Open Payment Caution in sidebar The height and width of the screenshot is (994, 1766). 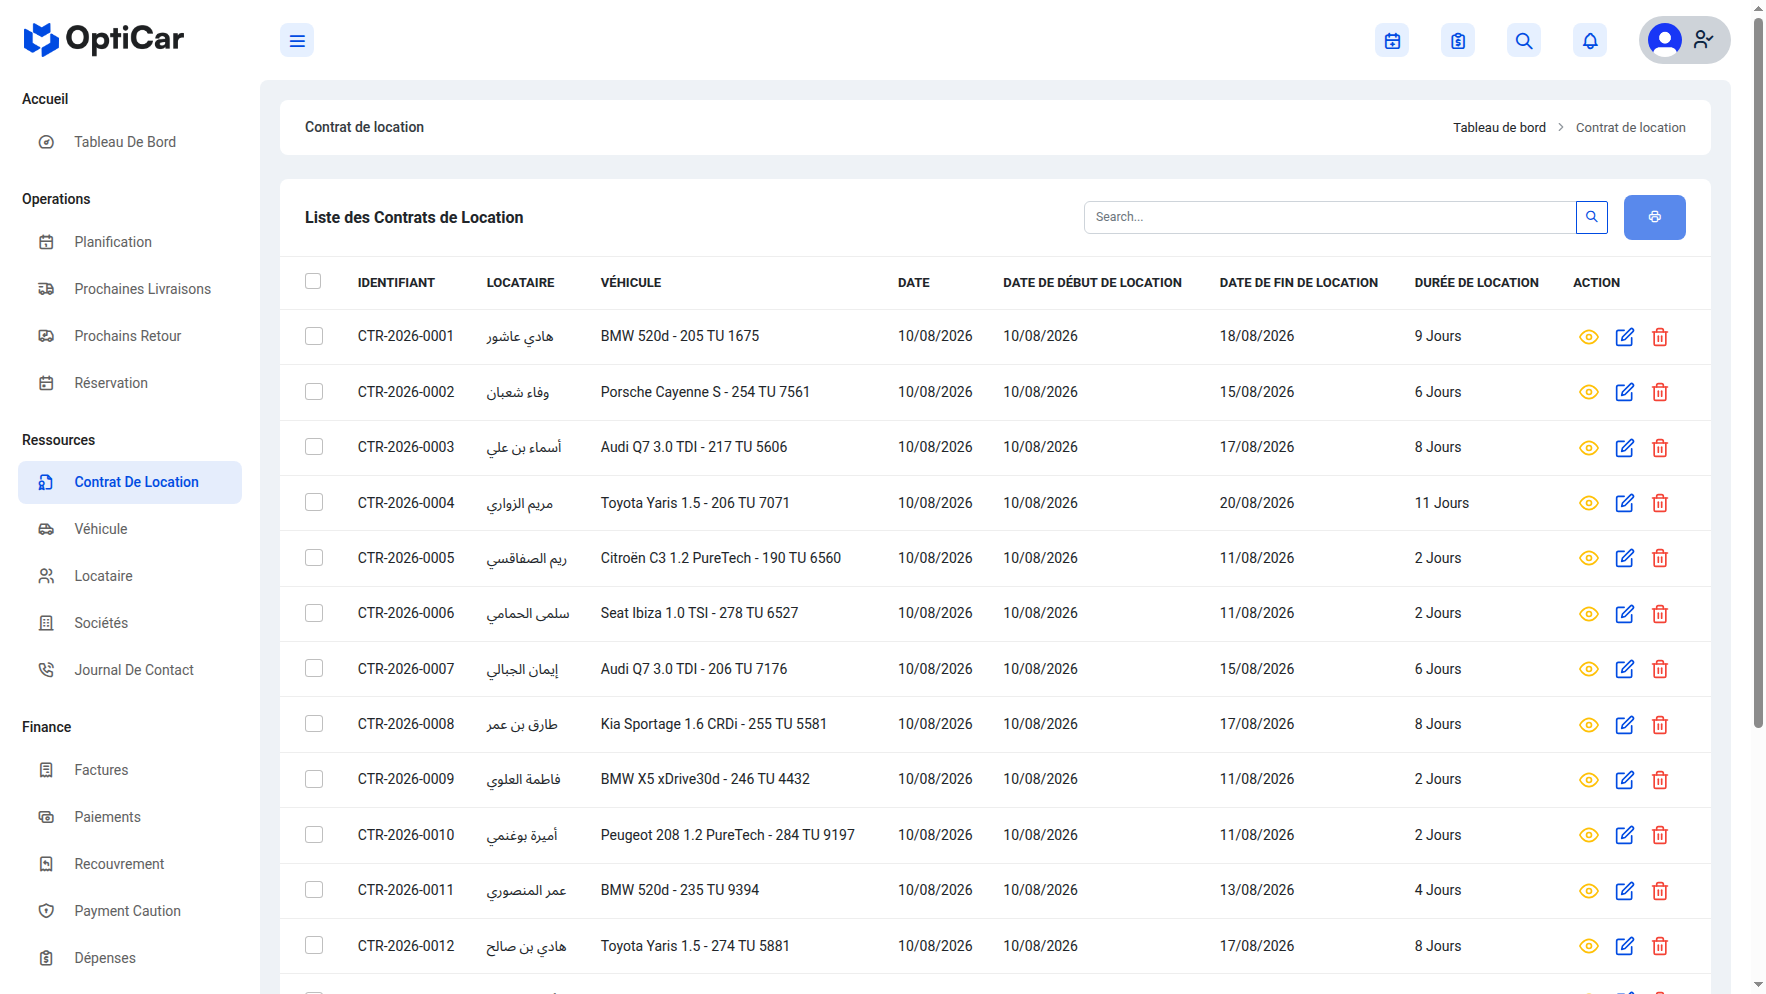pos(130,911)
